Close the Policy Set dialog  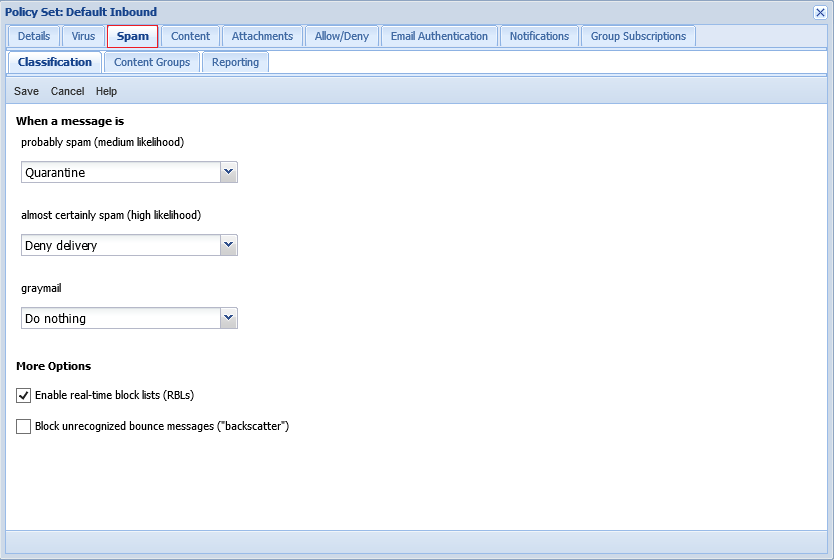[x=820, y=12]
